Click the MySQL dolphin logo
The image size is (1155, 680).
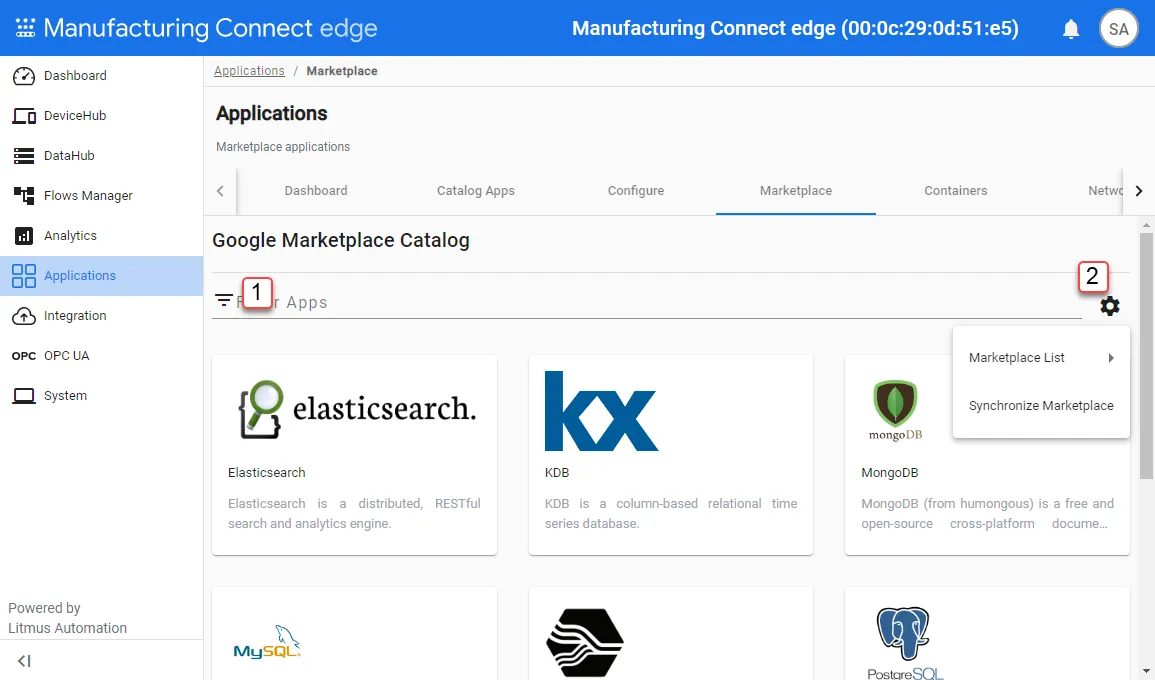coord(267,642)
